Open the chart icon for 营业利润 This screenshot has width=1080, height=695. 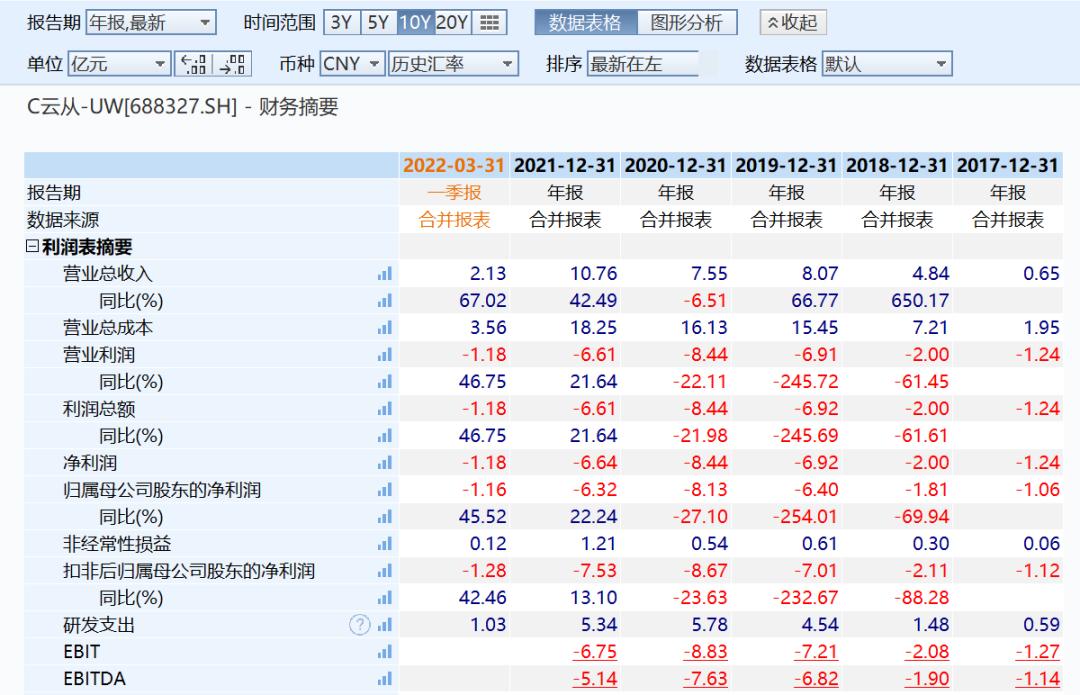click(385, 354)
